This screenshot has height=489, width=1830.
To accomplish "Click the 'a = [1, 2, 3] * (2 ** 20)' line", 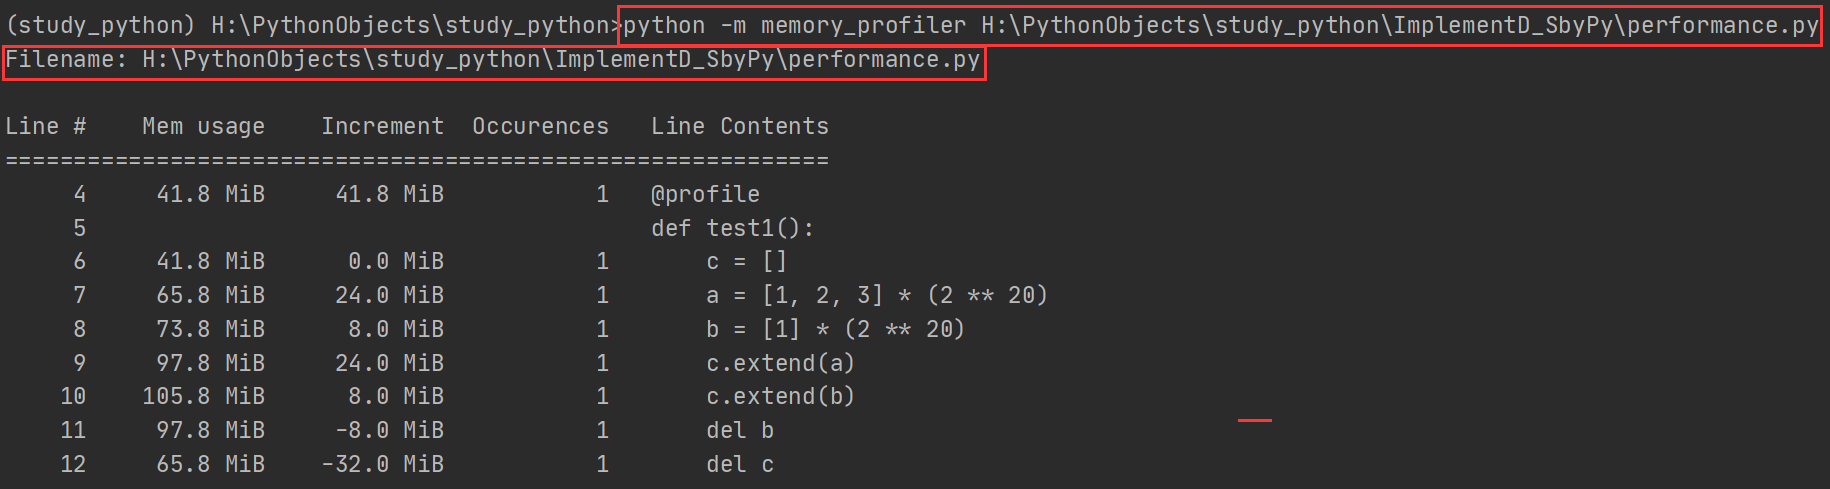I will [x=877, y=295].
